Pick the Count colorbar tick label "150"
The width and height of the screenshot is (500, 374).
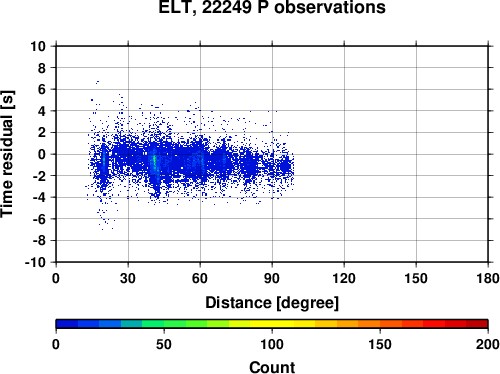pyautogui.click(x=380, y=344)
